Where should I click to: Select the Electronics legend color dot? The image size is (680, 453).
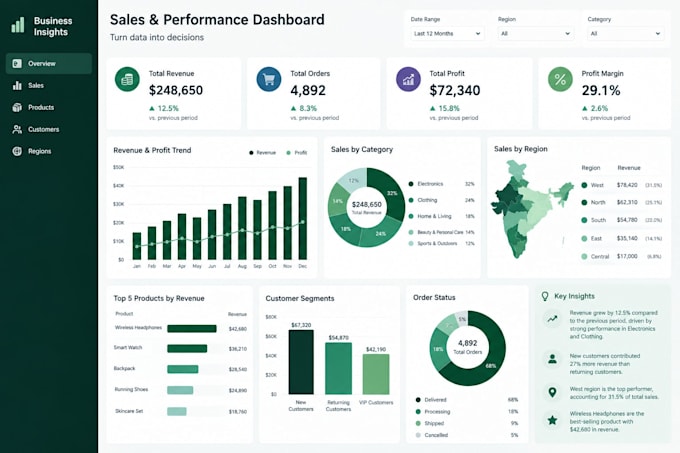pyautogui.click(x=411, y=184)
